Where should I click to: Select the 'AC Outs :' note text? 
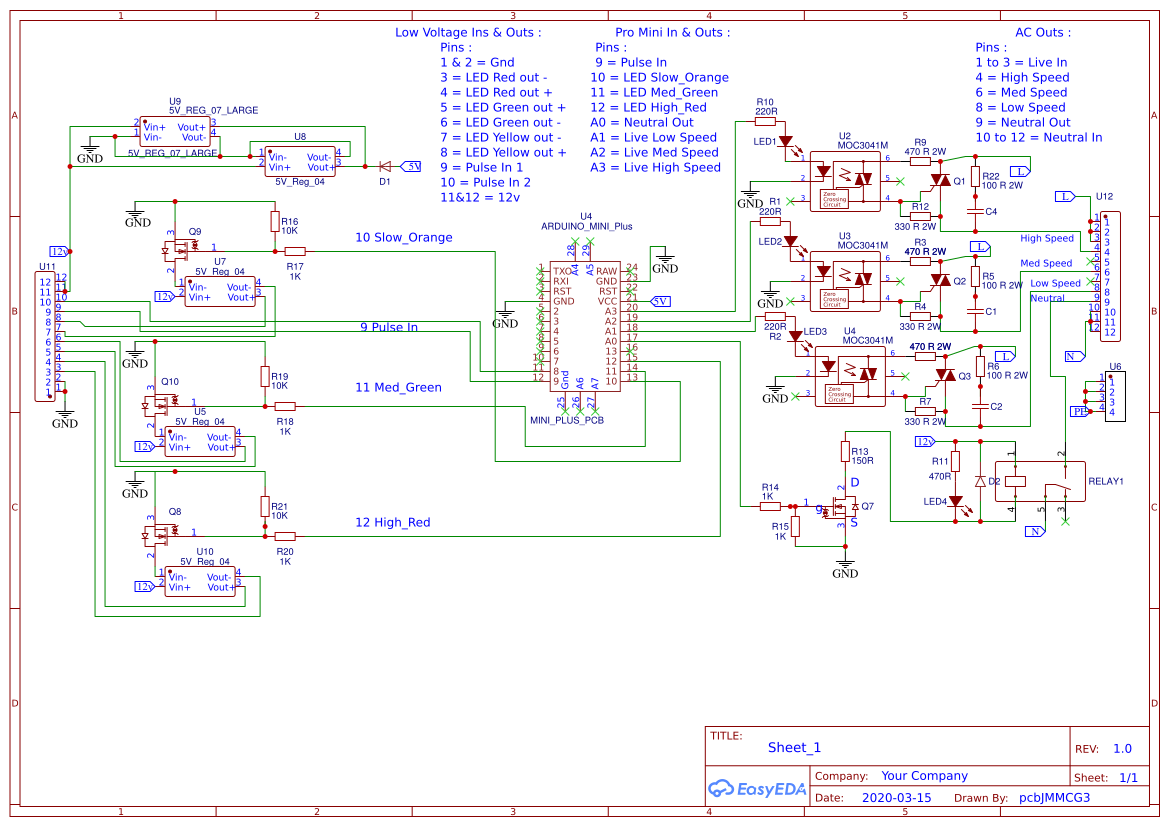click(x=1043, y=32)
